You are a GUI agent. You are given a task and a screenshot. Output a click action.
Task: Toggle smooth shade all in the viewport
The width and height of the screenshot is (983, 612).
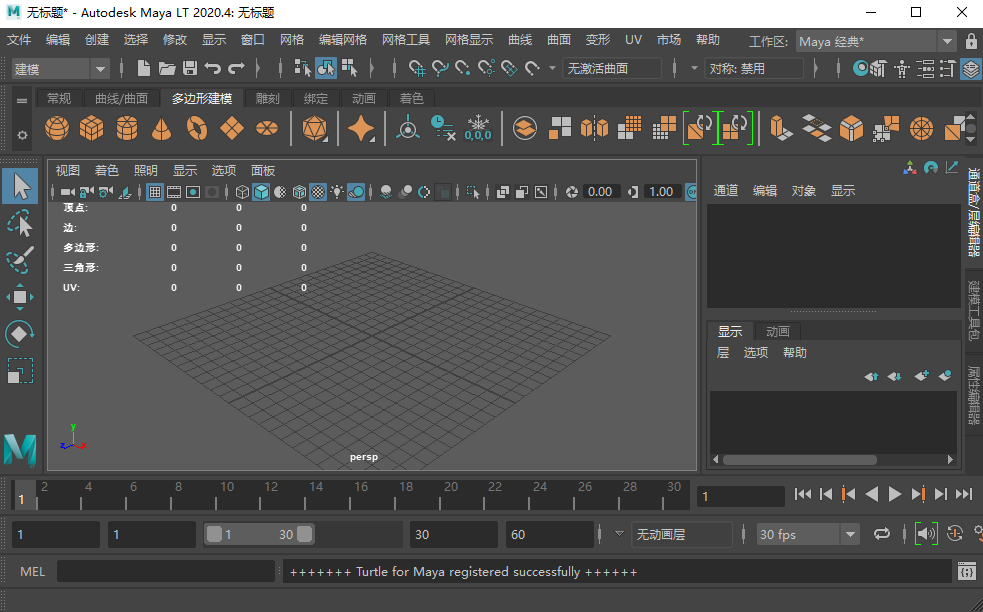pos(261,192)
